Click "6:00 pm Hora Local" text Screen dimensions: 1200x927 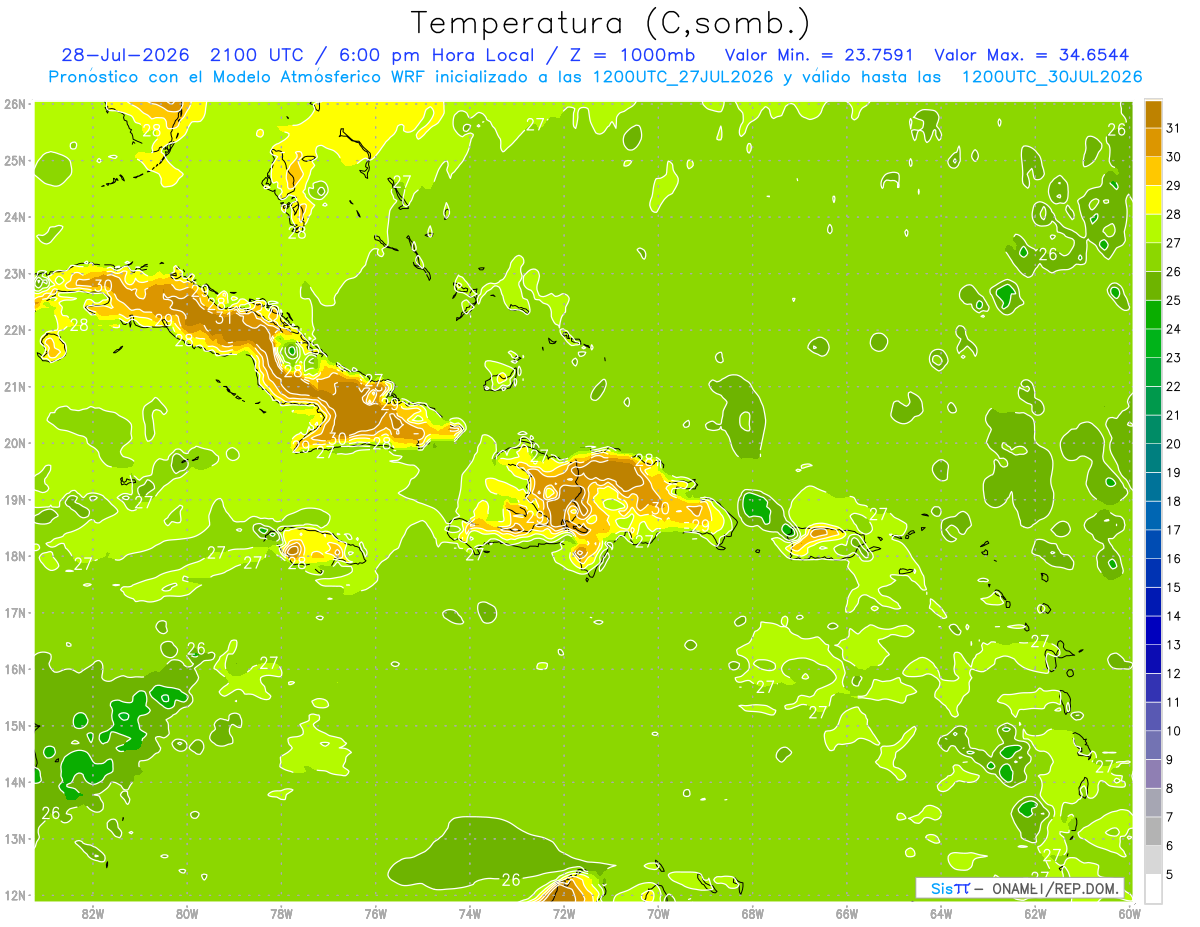click(436, 55)
